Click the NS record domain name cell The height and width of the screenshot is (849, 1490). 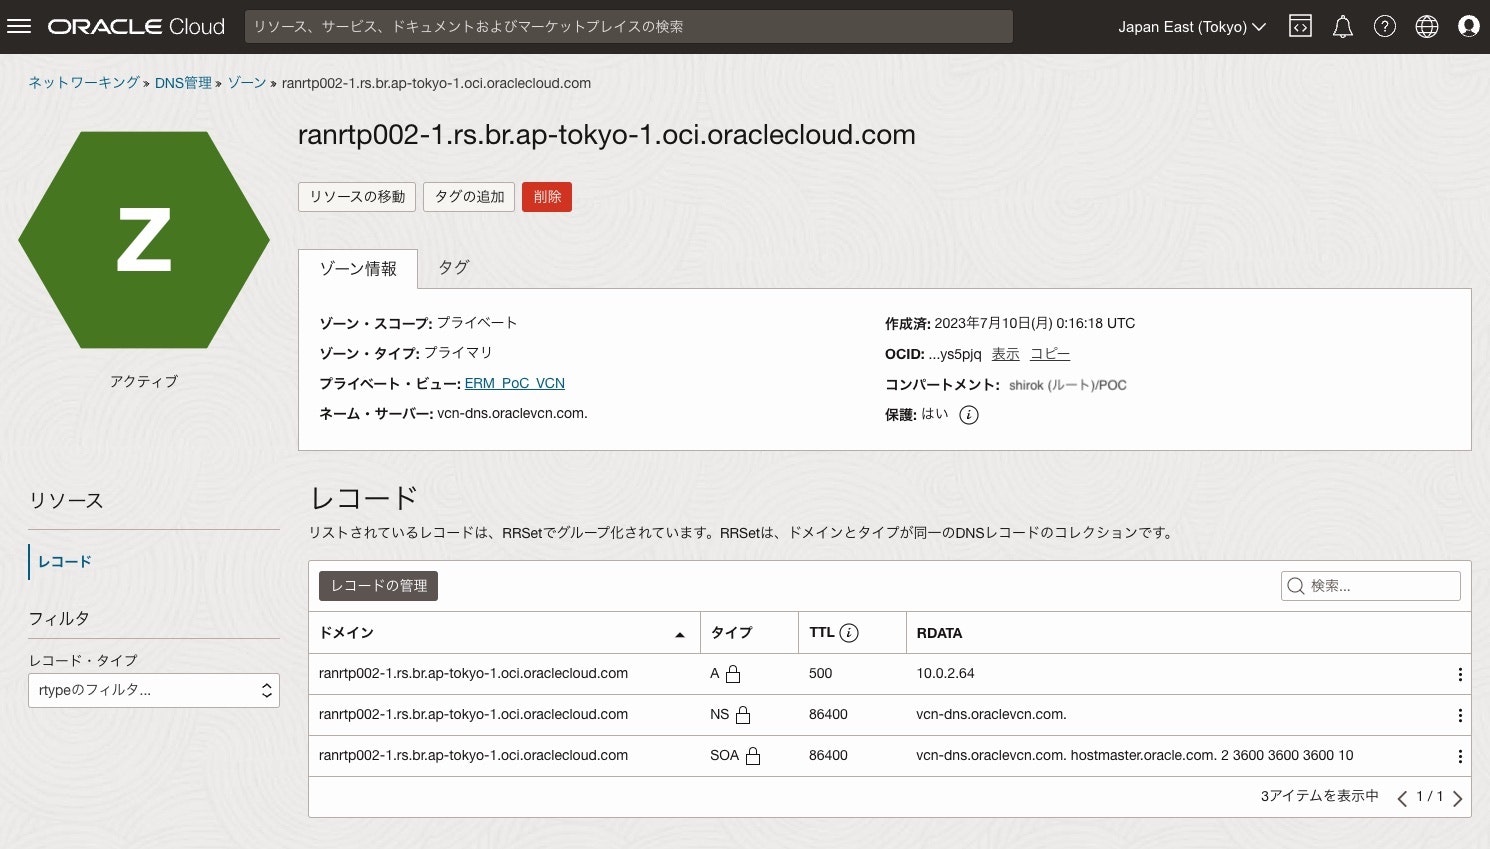click(473, 715)
